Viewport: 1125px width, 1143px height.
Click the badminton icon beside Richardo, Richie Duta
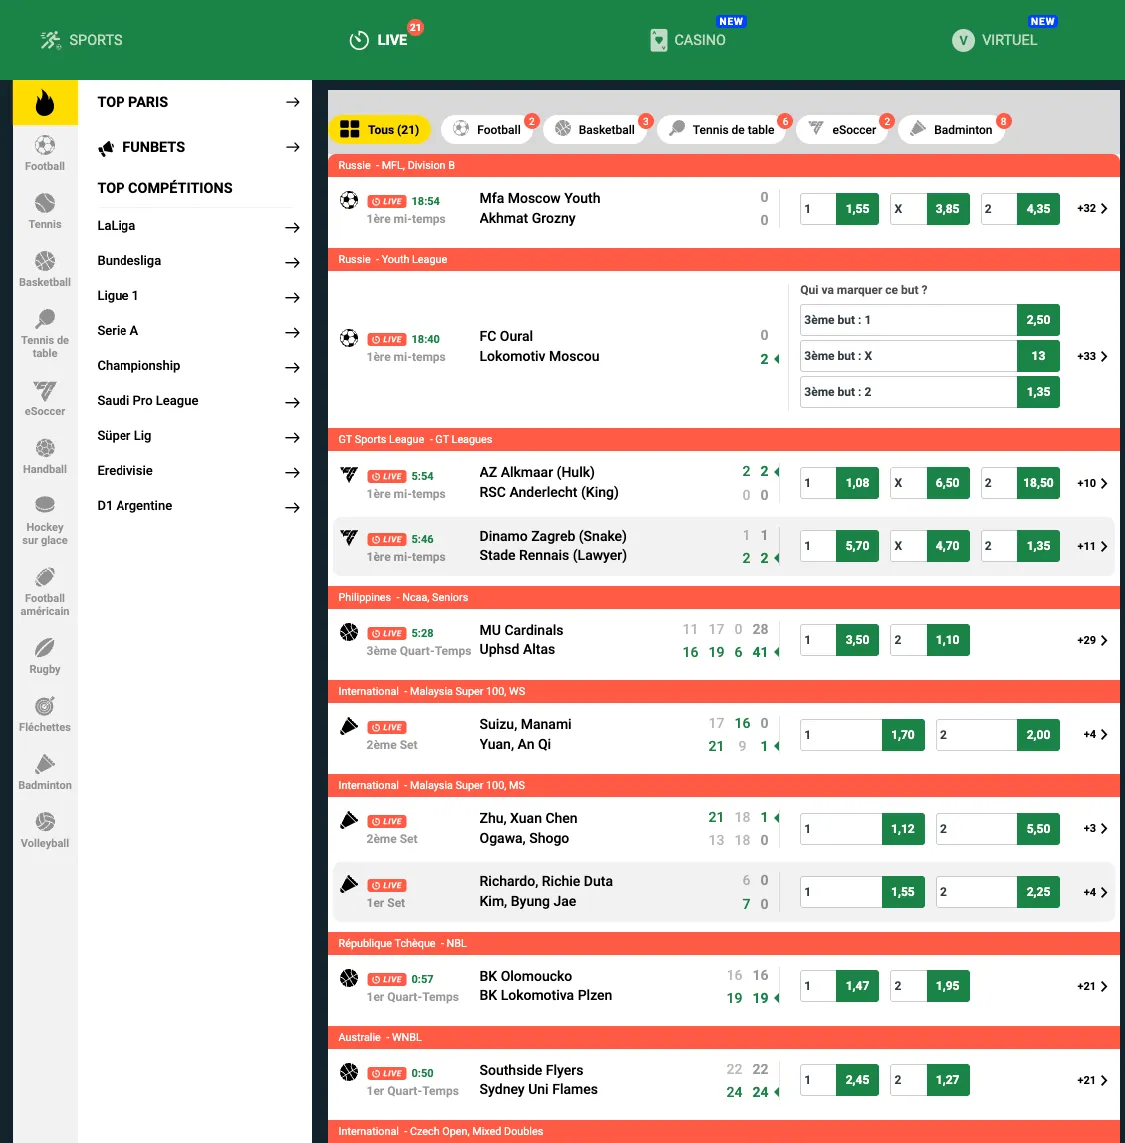[x=349, y=883]
